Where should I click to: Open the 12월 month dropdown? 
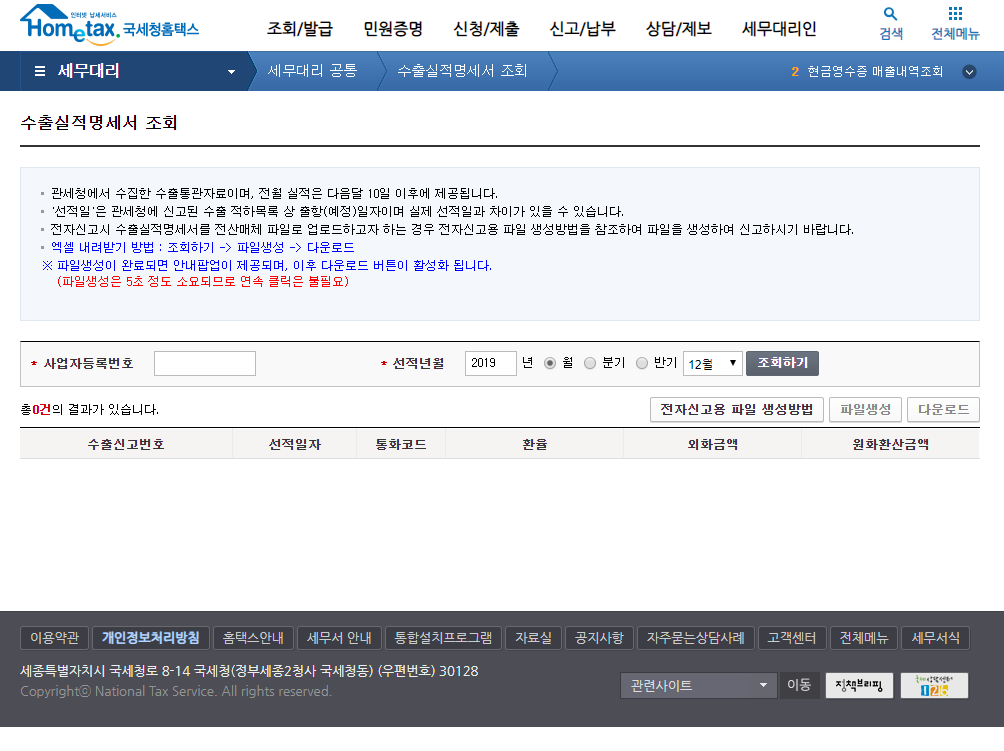point(712,364)
